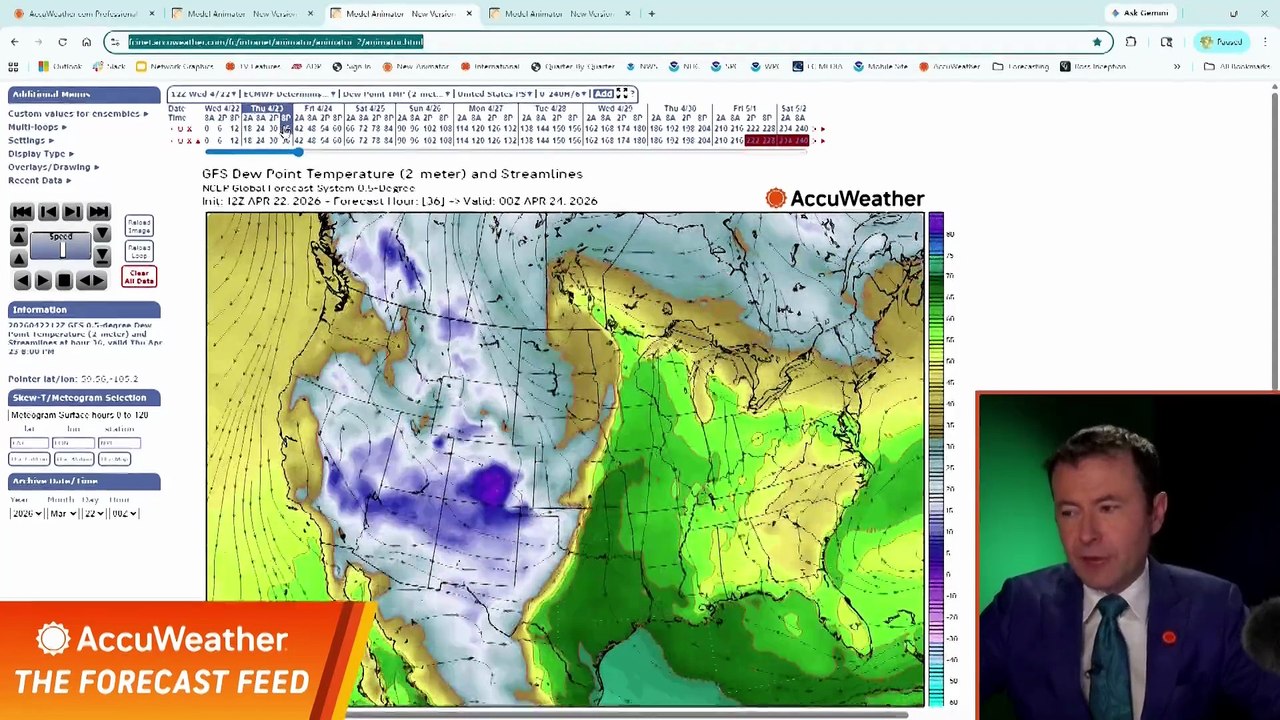
Task: Click the Reload Image button
Action: click(139, 226)
